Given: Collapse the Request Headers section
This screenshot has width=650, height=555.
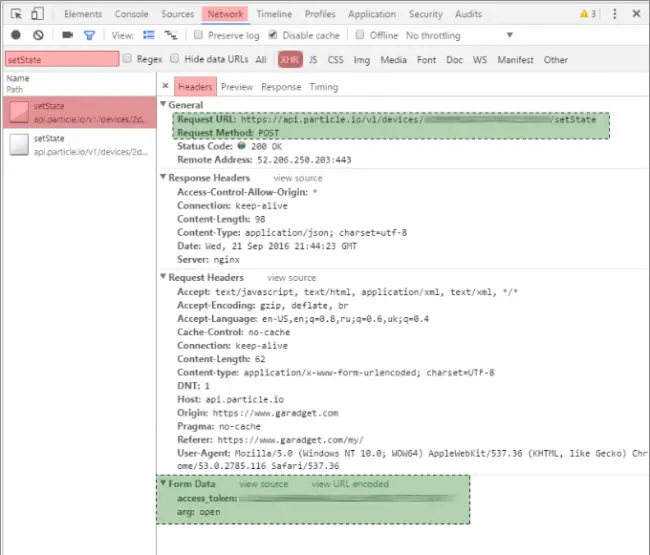Looking at the screenshot, I should [163, 276].
